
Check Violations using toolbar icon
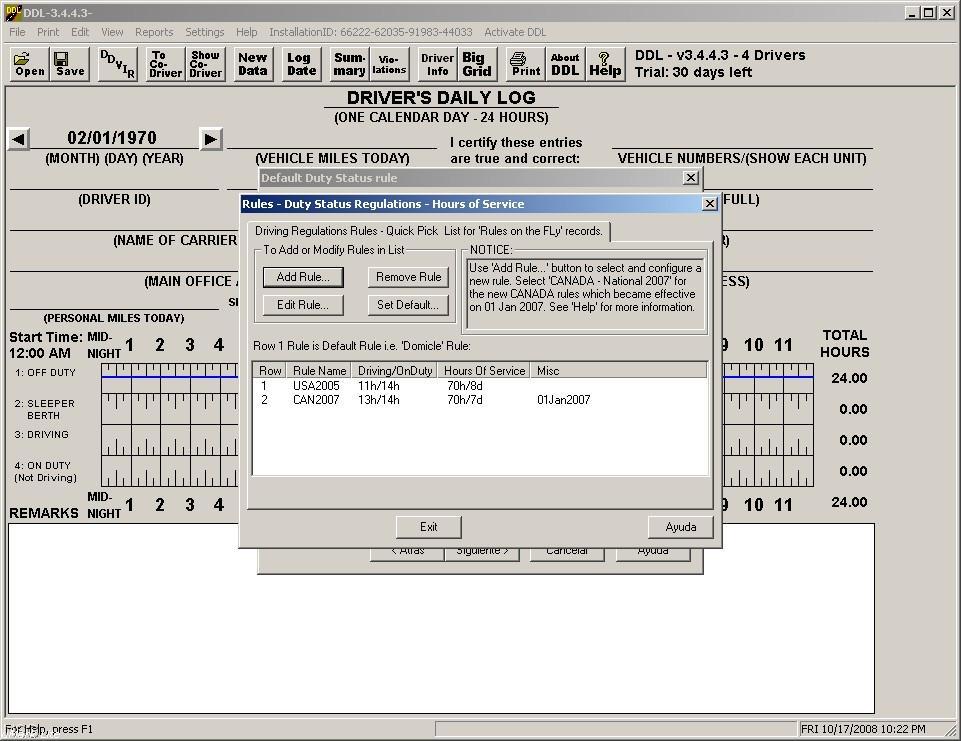(389, 64)
